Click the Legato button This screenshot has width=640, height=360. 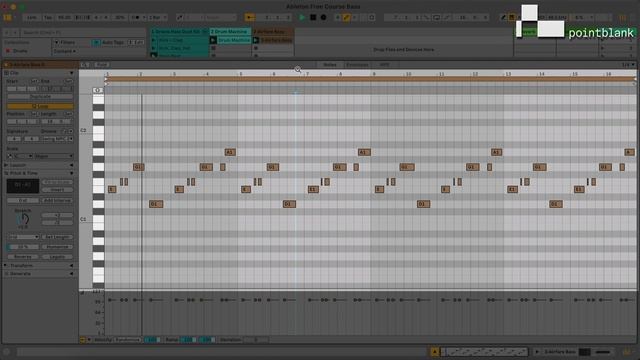point(58,257)
